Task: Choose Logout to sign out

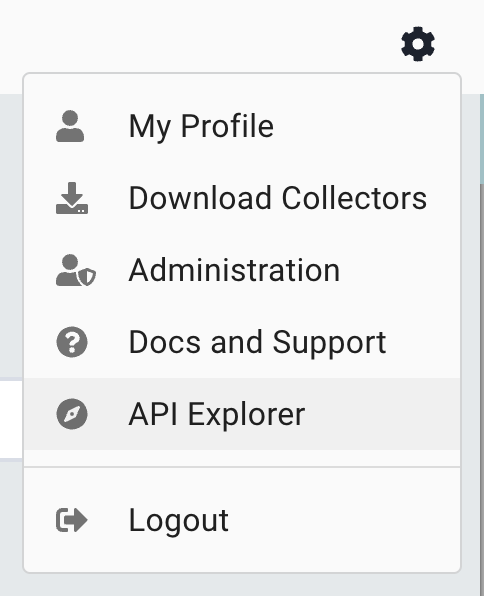Action: coord(242,520)
